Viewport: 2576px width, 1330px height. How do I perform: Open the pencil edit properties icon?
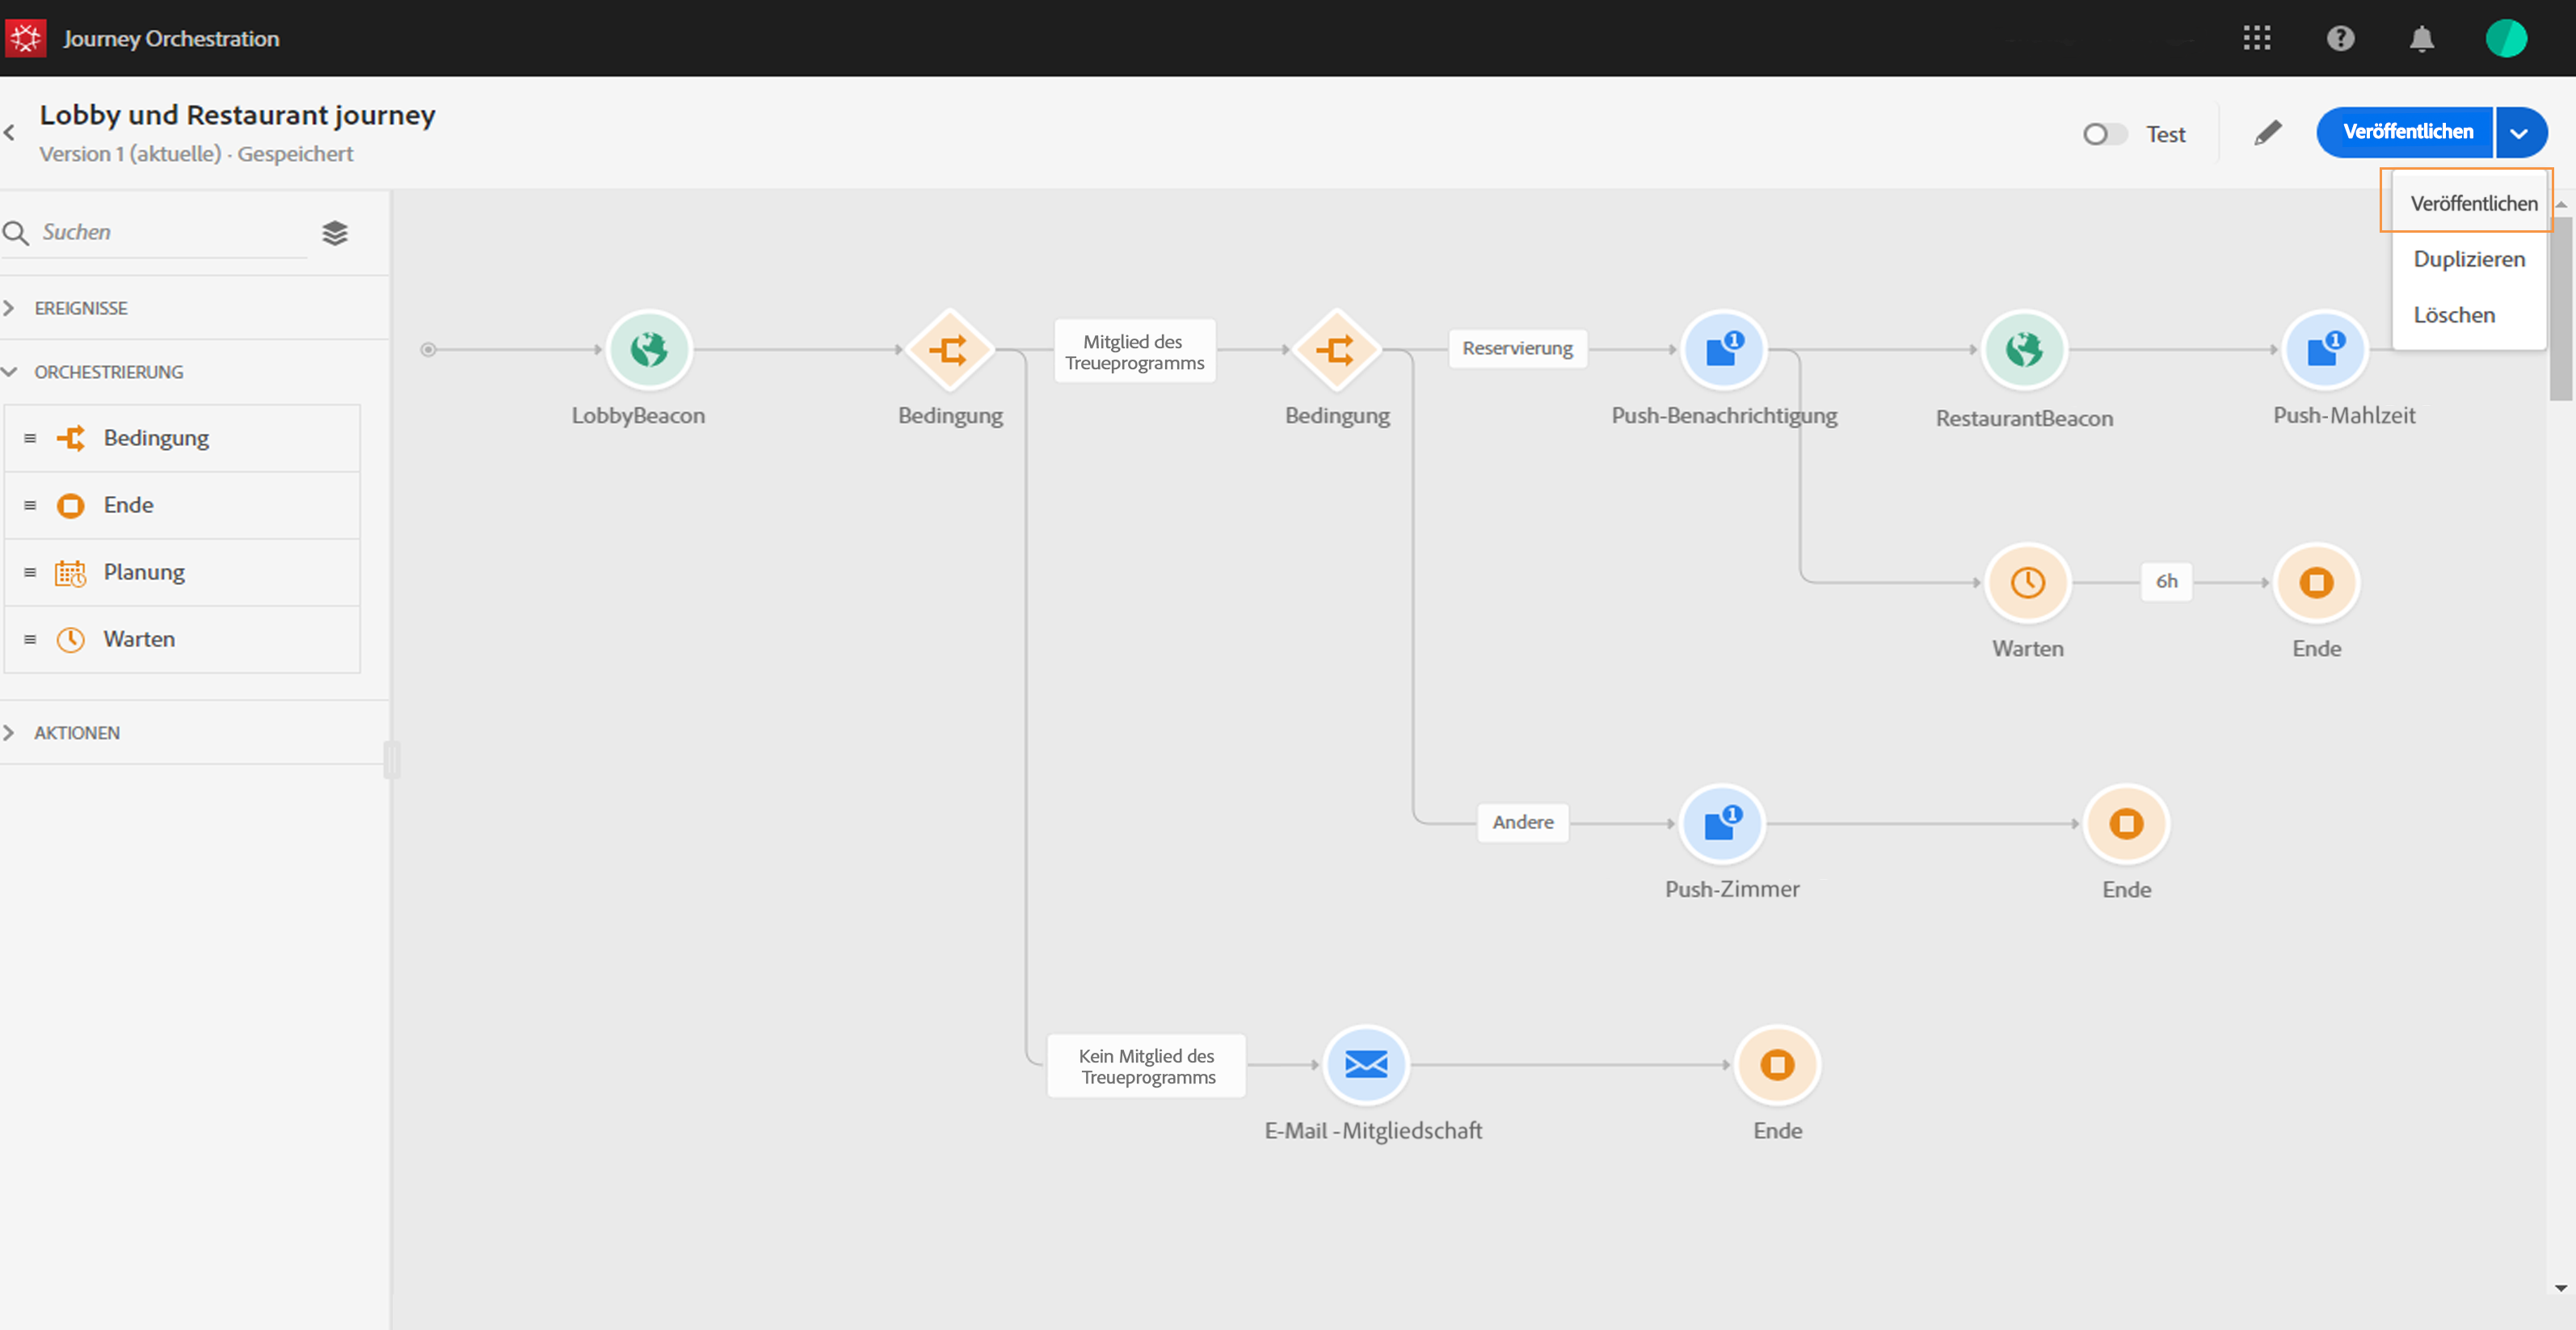[2267, 133]
